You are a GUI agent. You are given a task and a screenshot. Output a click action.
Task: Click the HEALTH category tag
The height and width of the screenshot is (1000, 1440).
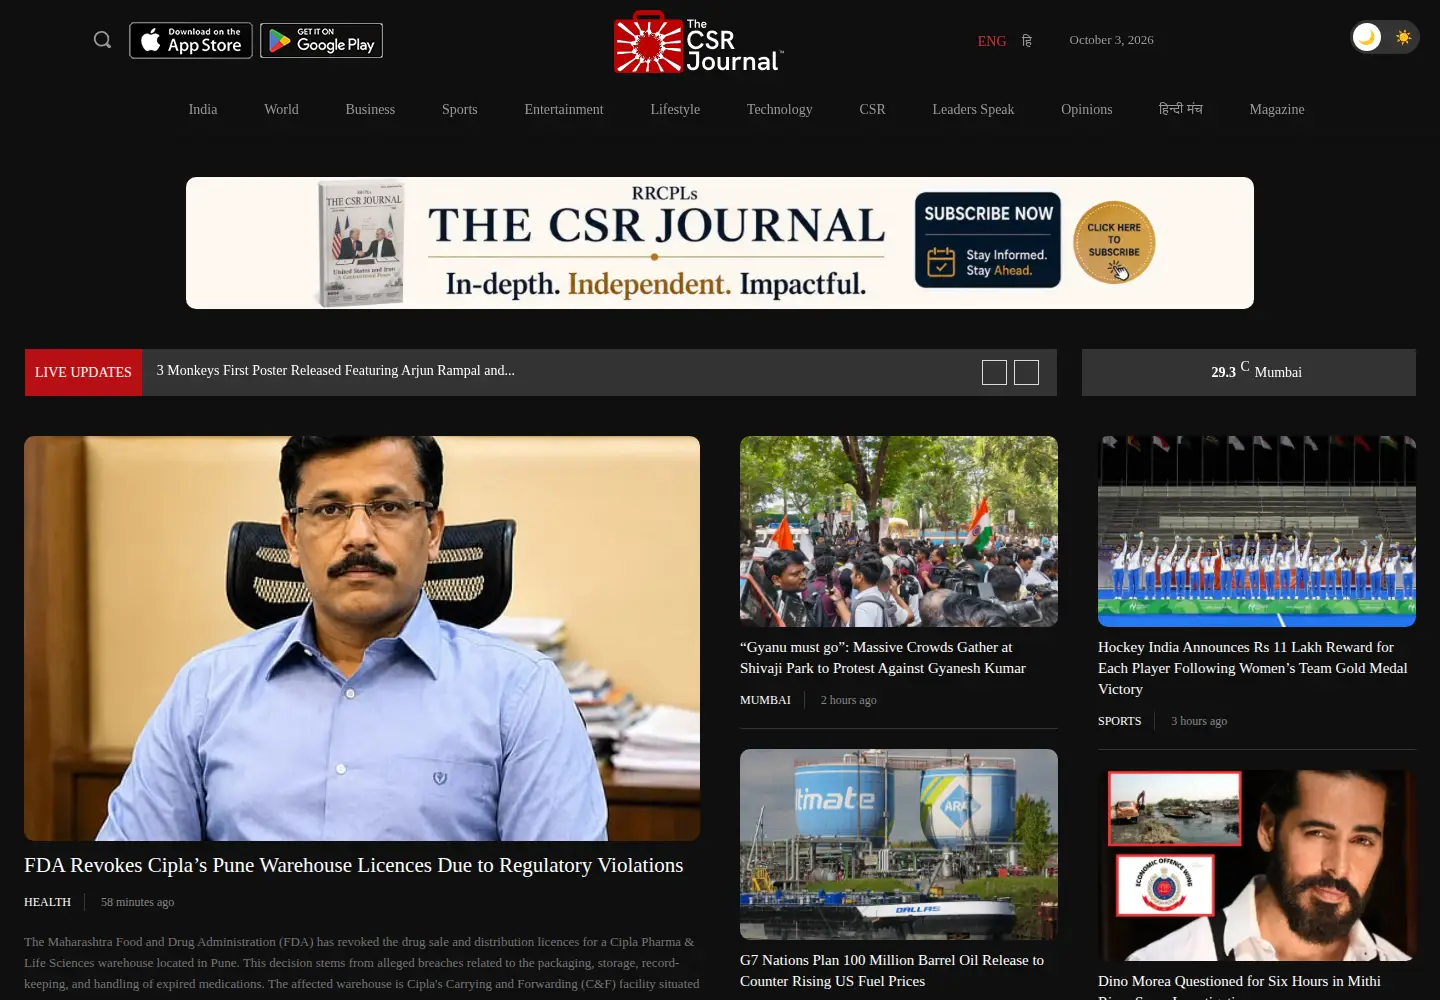[x=47, y=902]
